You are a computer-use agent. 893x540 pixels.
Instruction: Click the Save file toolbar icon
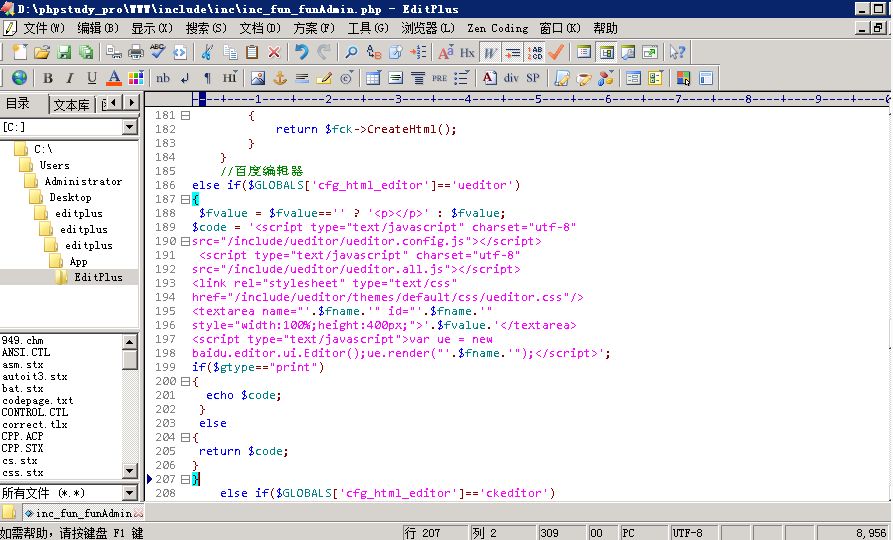[64, 52]
